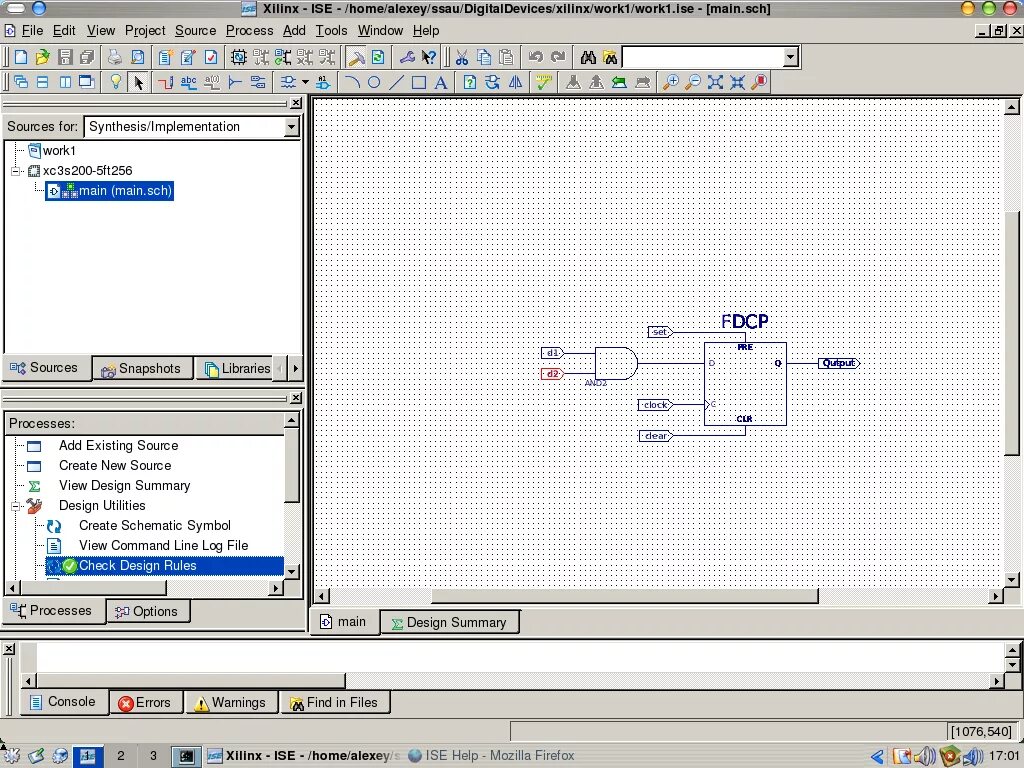The width and height of the screenshot is (1024, 768).
Task: Switch to the Errors tab
Action: pos(145,703)
